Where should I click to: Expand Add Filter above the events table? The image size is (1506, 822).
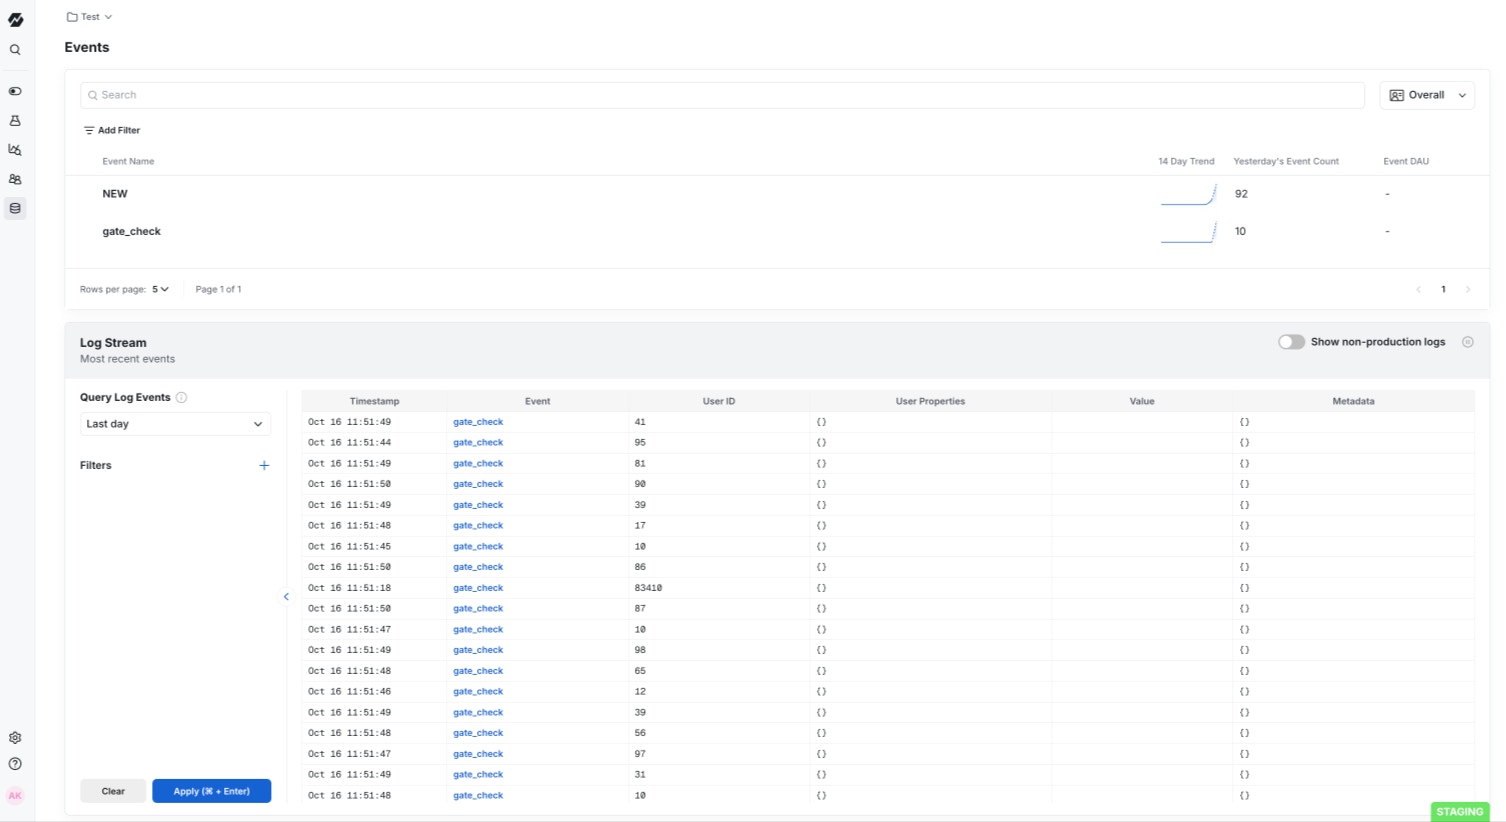111,130
